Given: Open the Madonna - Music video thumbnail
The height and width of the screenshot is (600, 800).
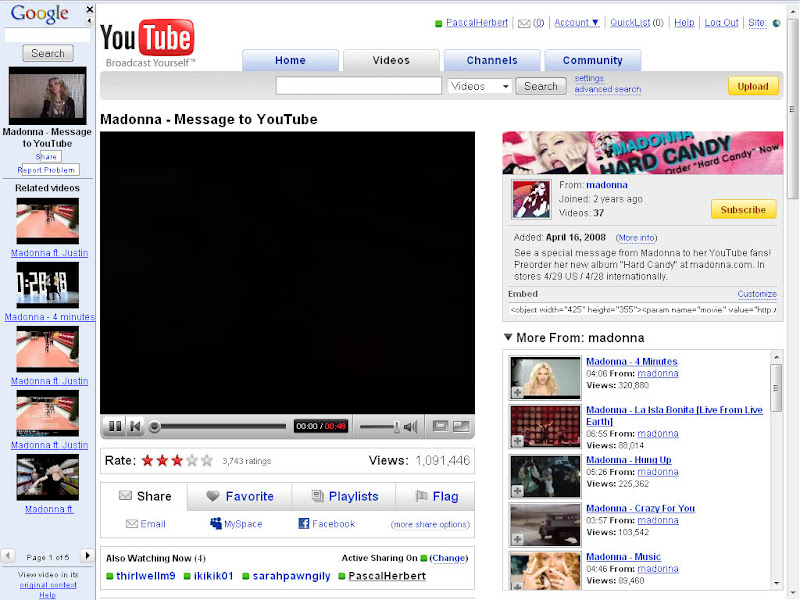Looking at the screenshot, I should coord(545,570).
